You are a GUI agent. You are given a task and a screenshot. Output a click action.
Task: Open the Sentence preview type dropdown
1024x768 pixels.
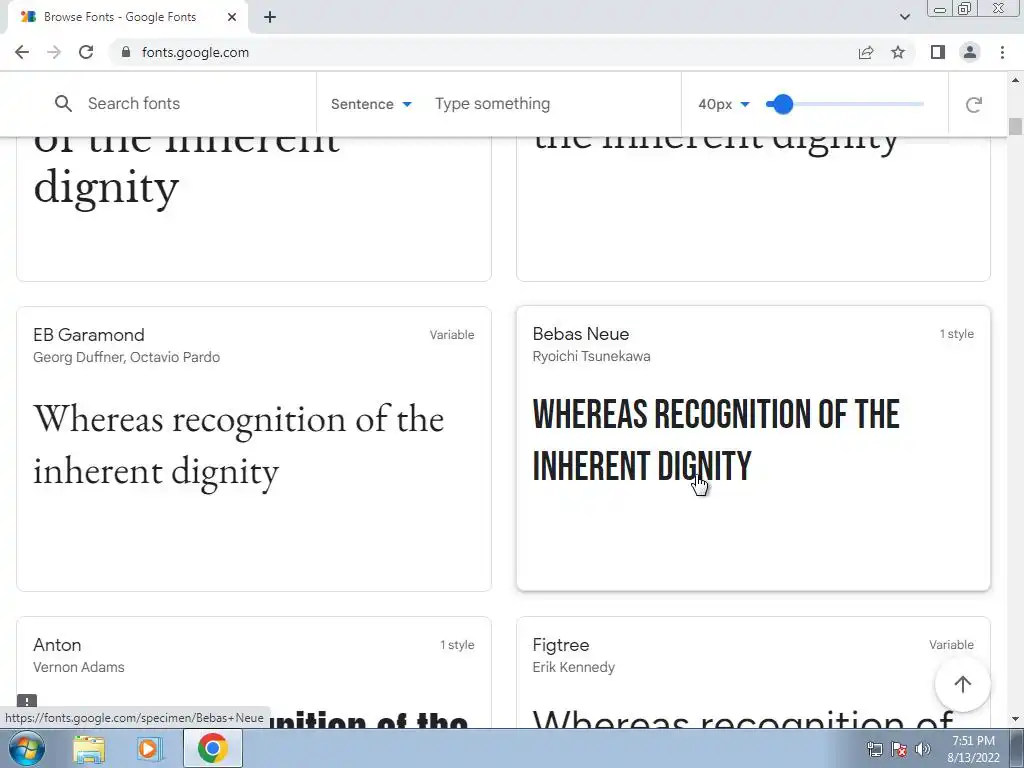[371, 104]
